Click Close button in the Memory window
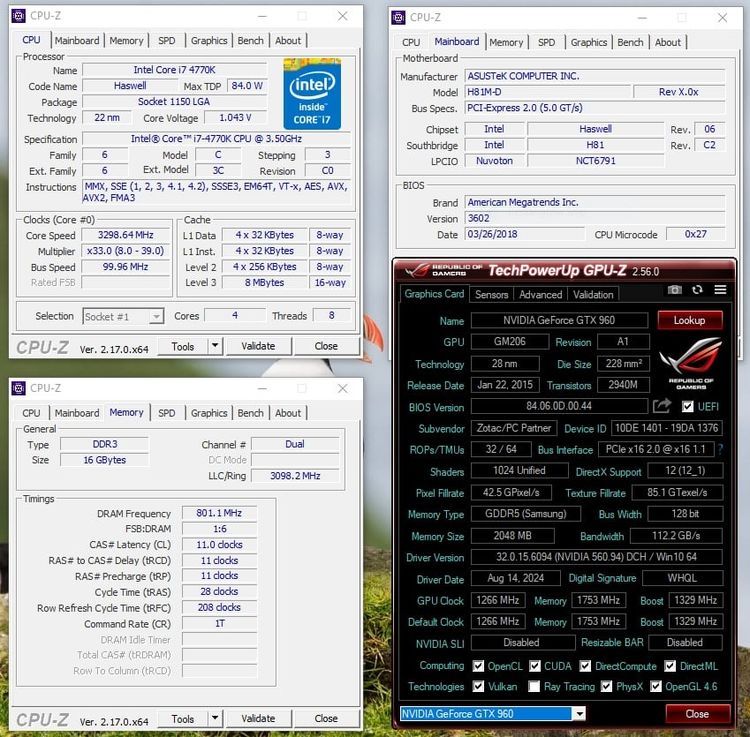Viewport: 750px width, 737px height. point(326,718)
